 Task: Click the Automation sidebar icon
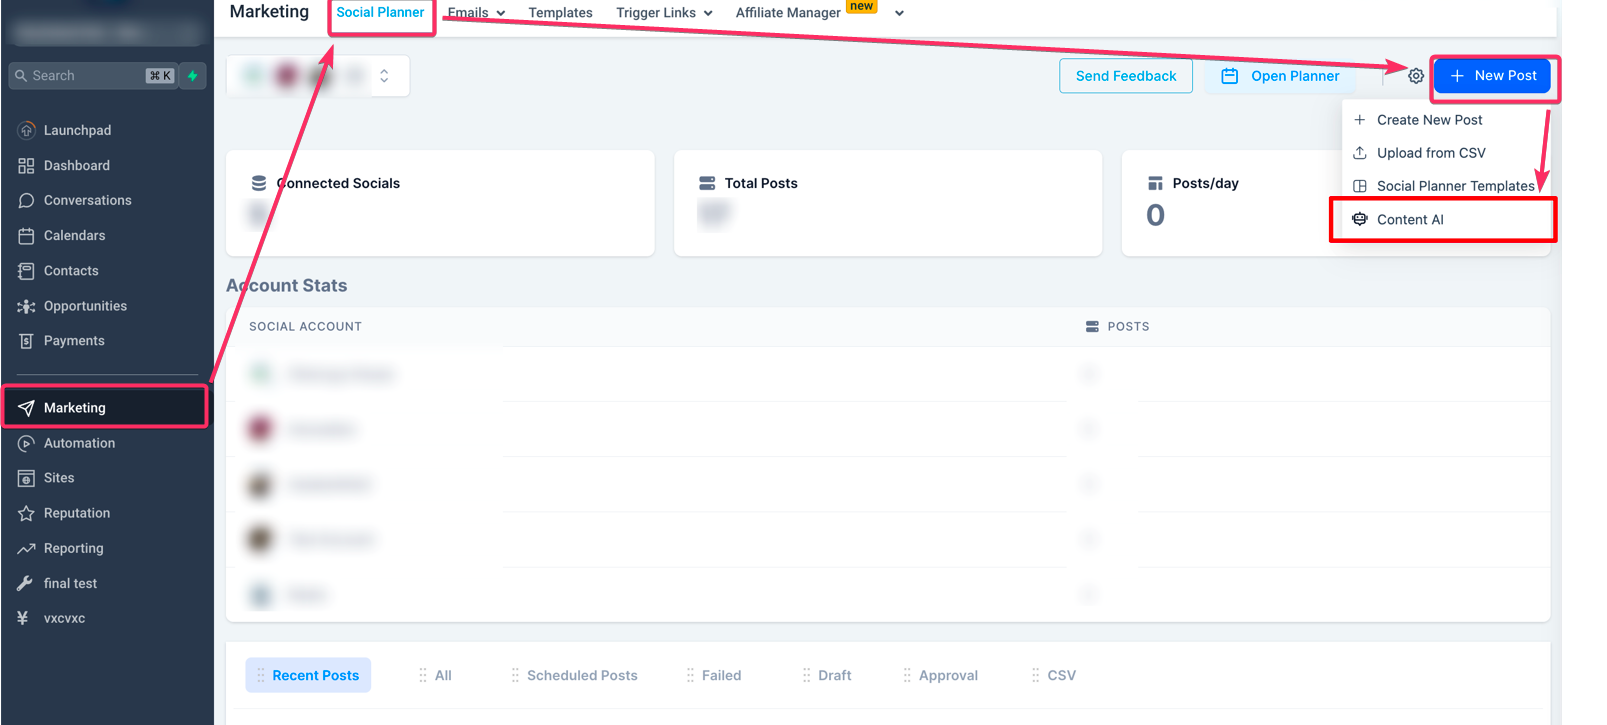26,443
